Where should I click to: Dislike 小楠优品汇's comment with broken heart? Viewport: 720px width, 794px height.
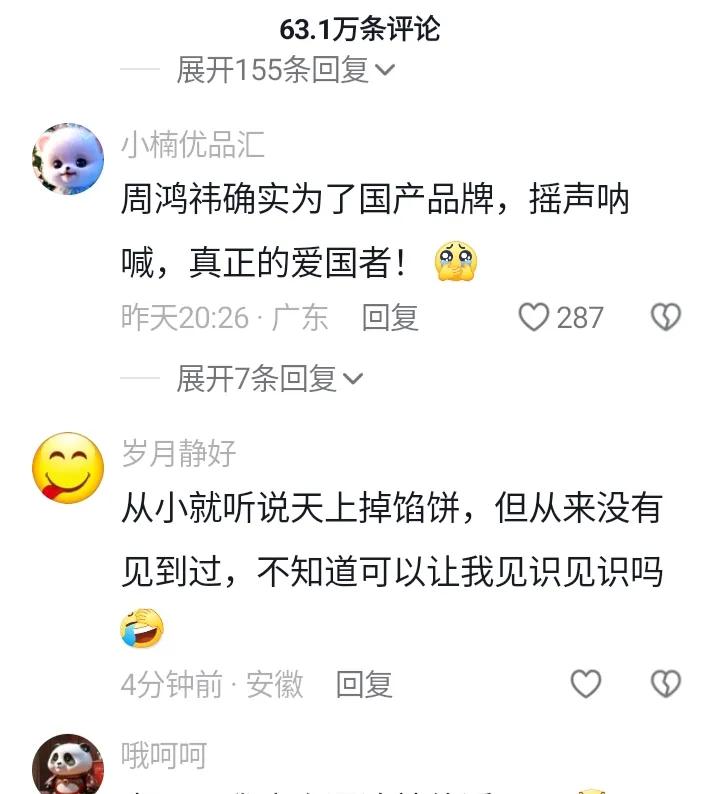point(666,317)
